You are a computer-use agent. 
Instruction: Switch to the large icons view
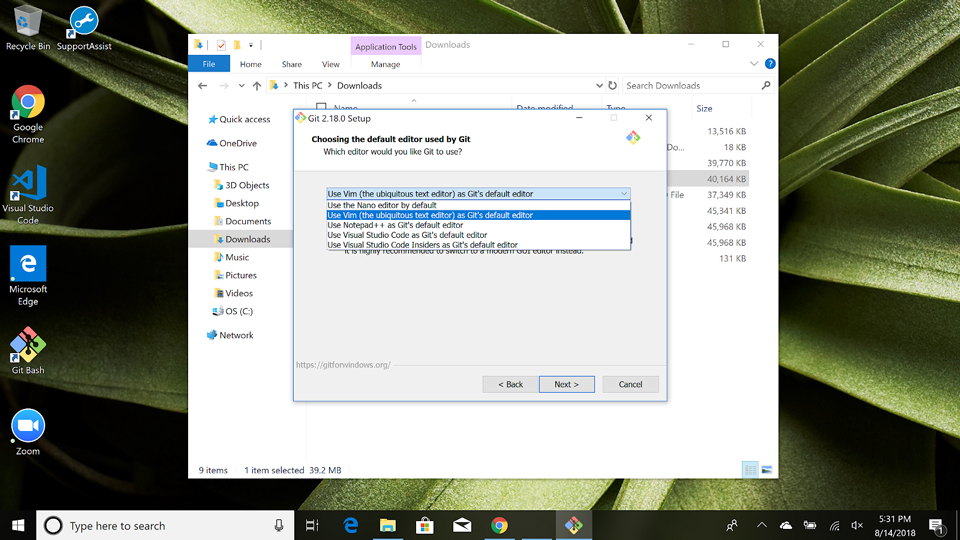coord(767,470)
